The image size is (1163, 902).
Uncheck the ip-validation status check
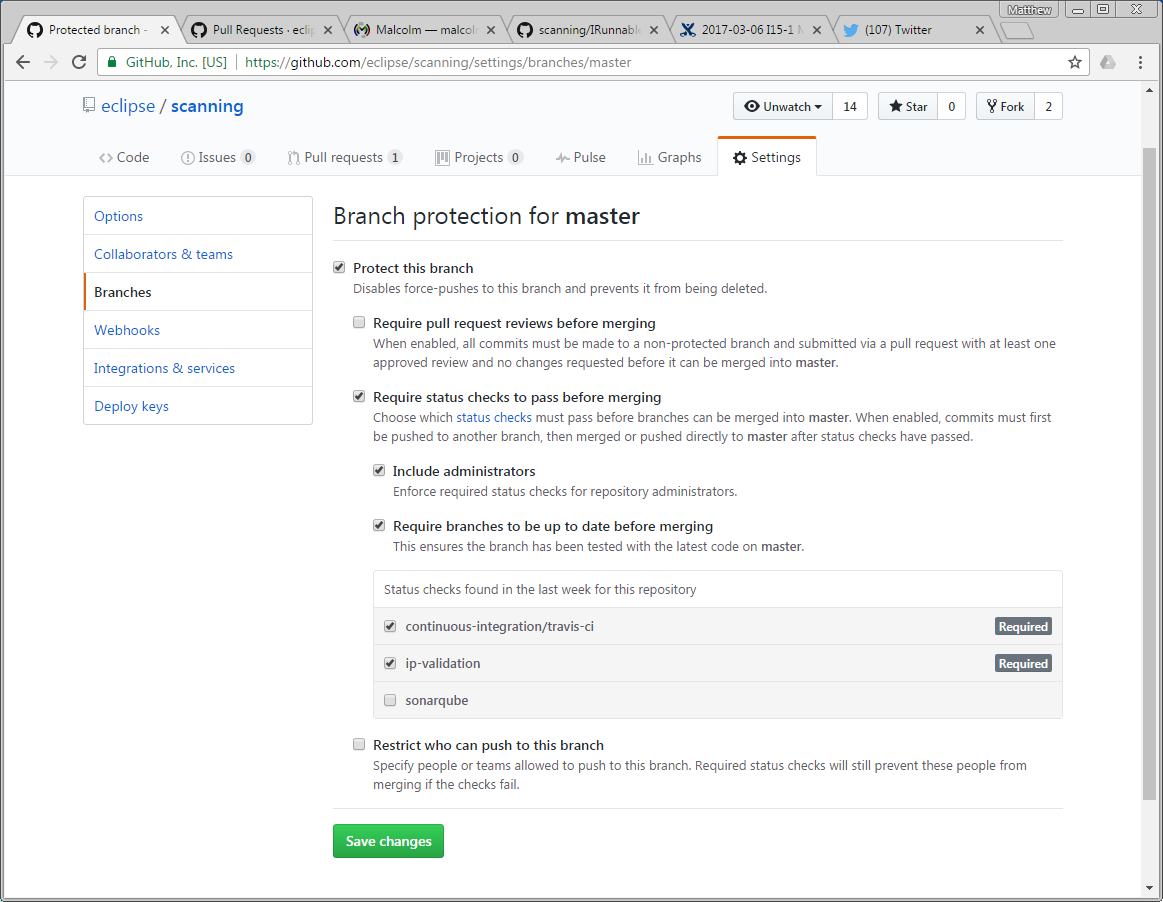pyautogui.click(x=390, y=663)
